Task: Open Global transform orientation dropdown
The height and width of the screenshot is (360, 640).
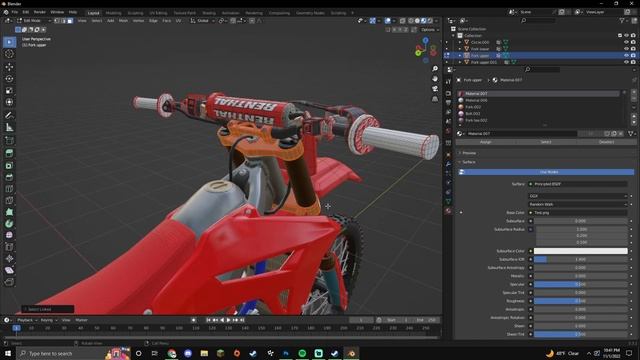Action: click(x=202, y=20)
